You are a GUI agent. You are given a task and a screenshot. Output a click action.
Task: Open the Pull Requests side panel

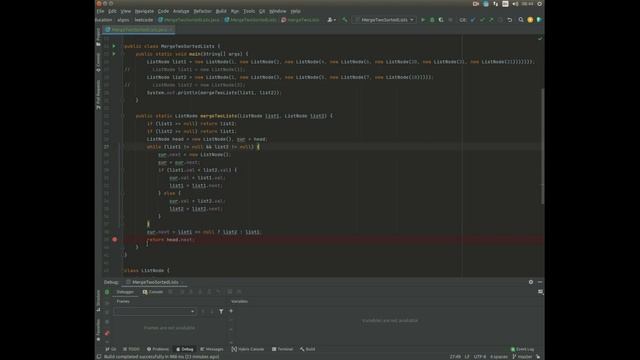coord(98,95)
